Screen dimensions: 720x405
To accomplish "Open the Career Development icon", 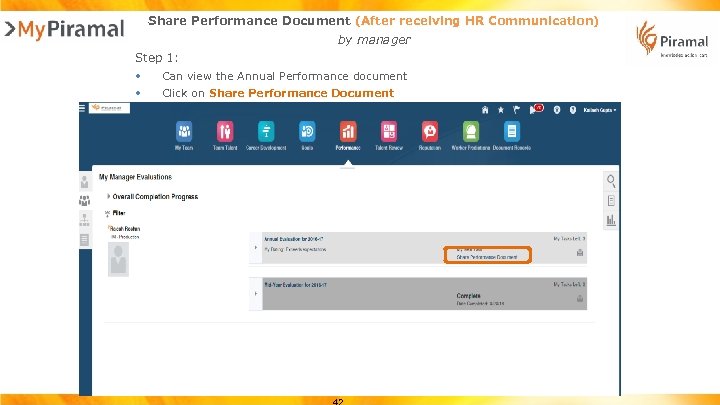I will coord(266,132).
